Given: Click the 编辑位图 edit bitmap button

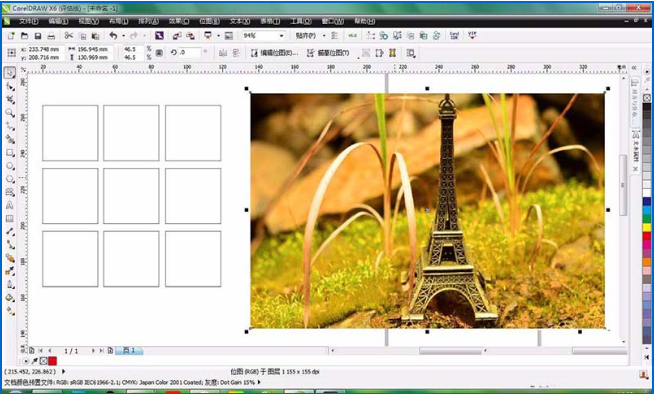Looking at the screenshot, I should pyautogui.click(x=274, y=53).
